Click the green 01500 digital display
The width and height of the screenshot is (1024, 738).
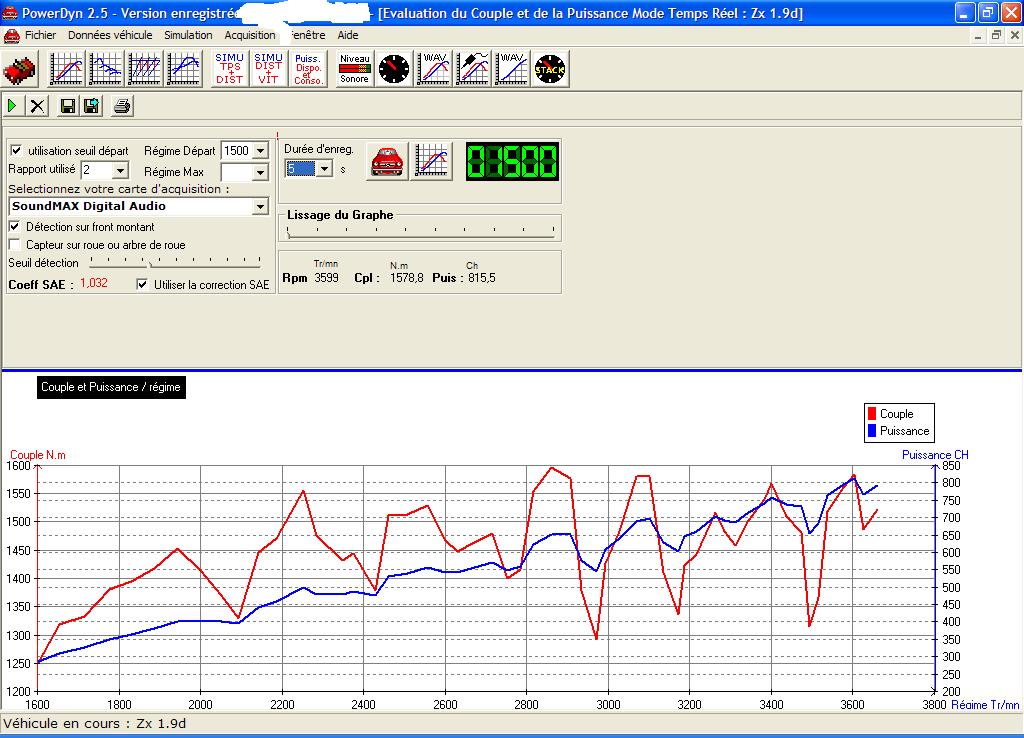[x=512, y=161]
